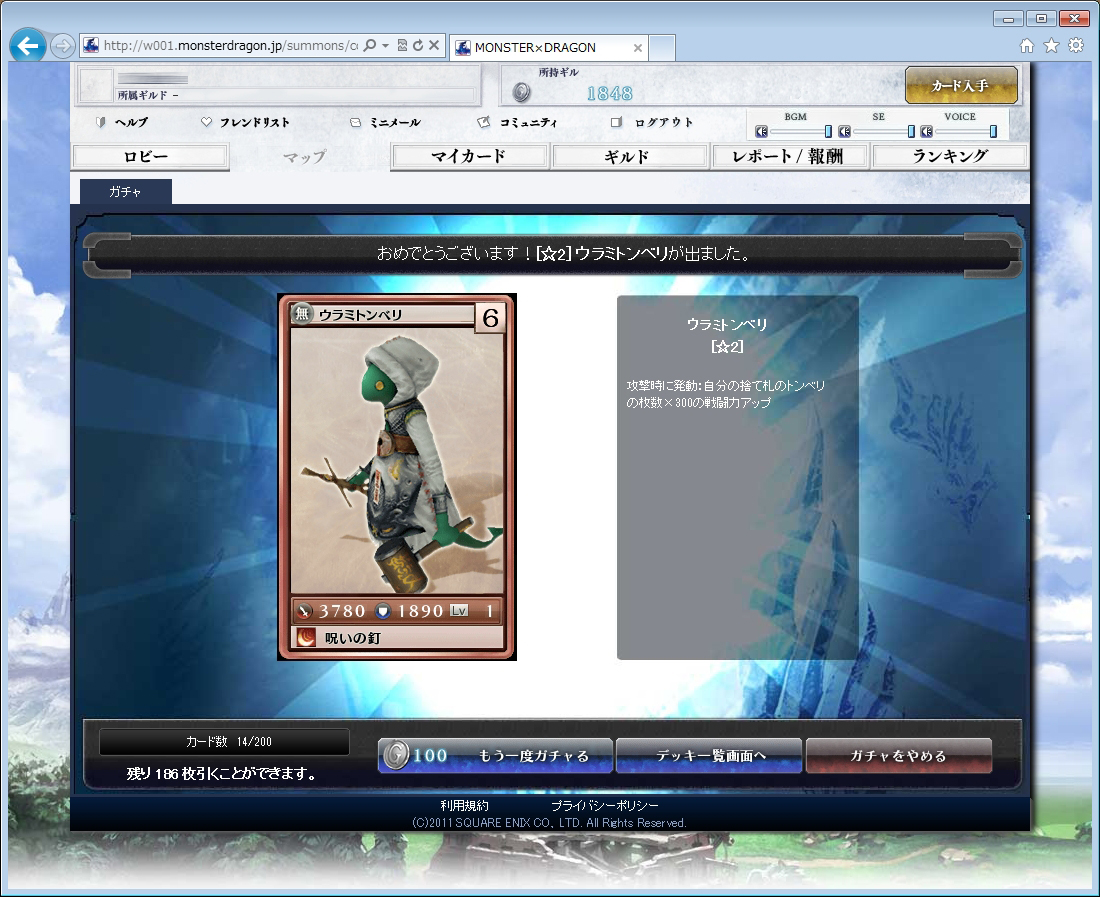1100x897 pixels.
Task: Click the browser home icon
Action: (1026, 46)
